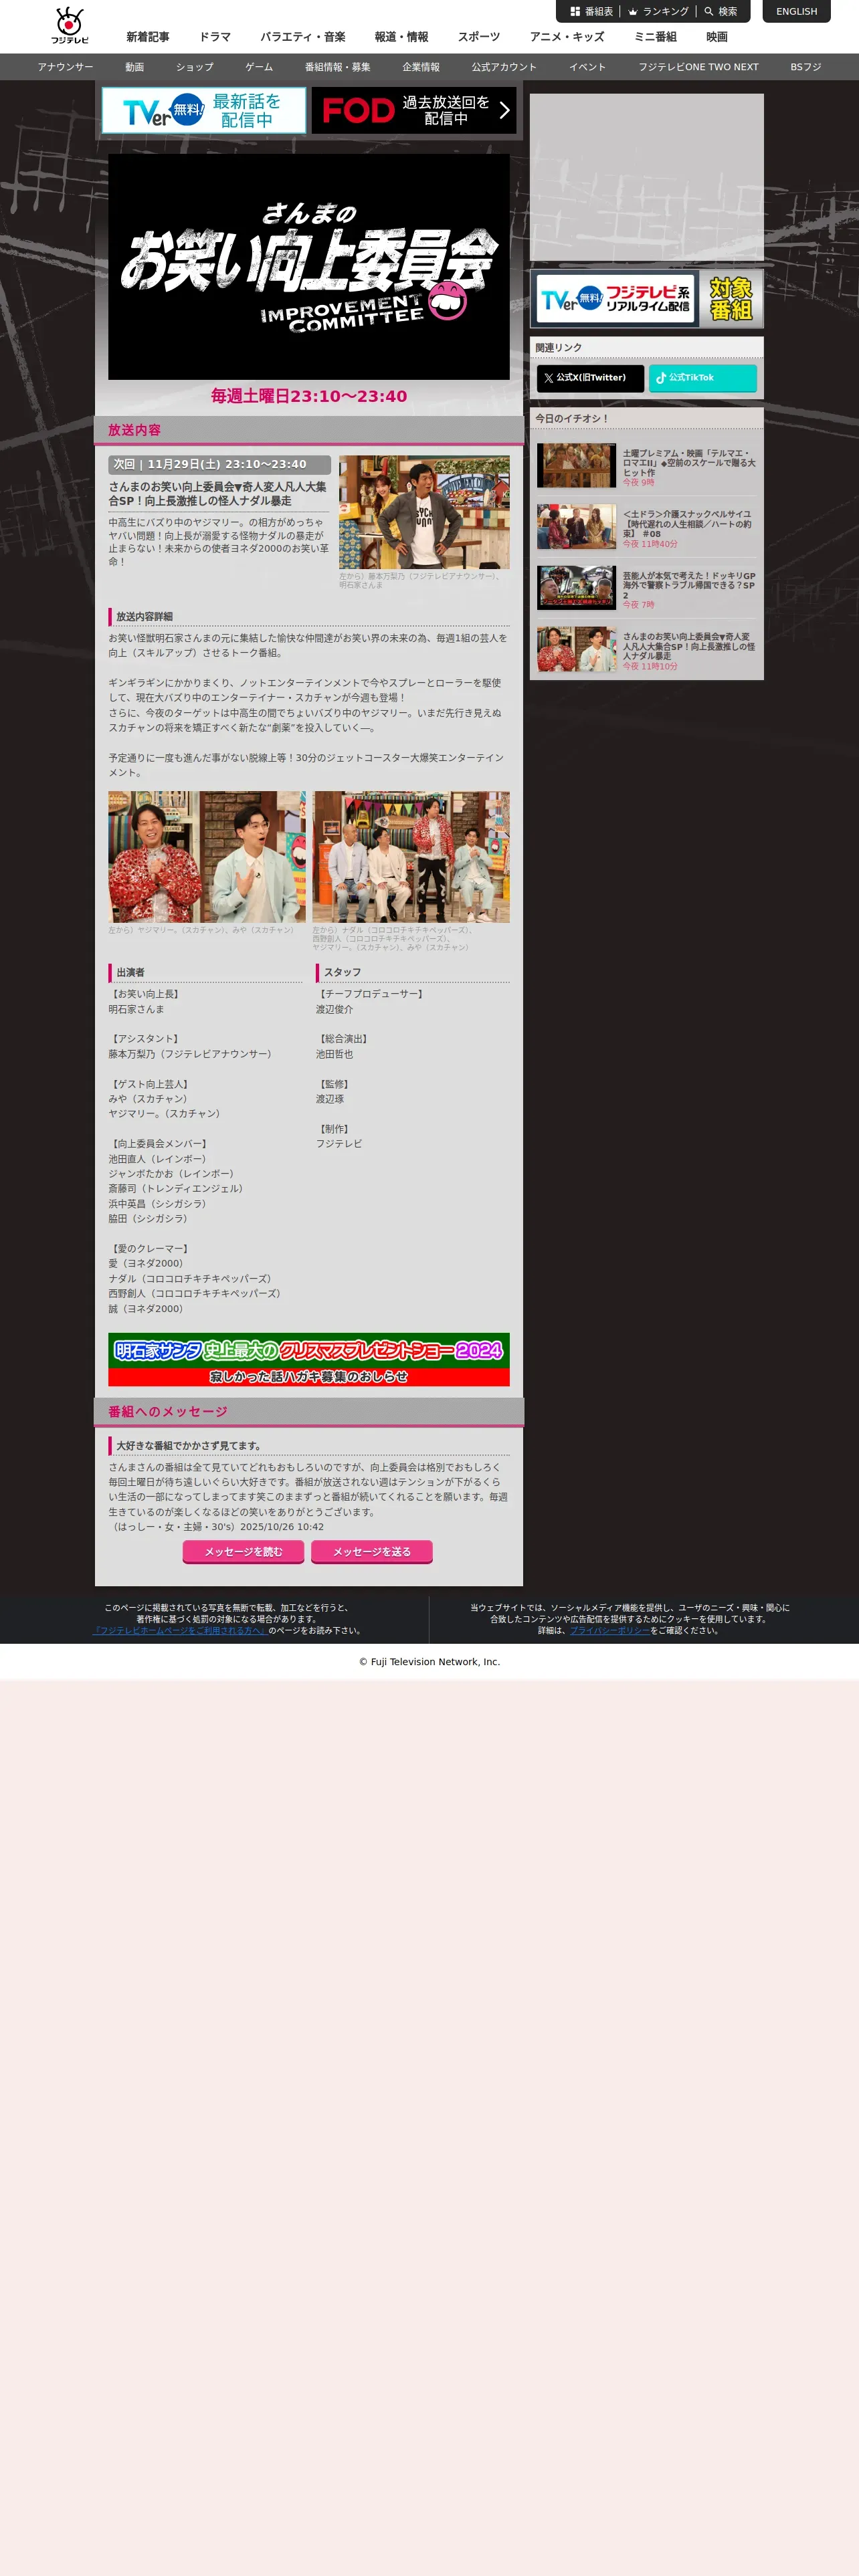Screen dimensions: 859x2576
Task: Open <土ドラ>介護スナックベルサイユ text link
Action: coord(689,524)
